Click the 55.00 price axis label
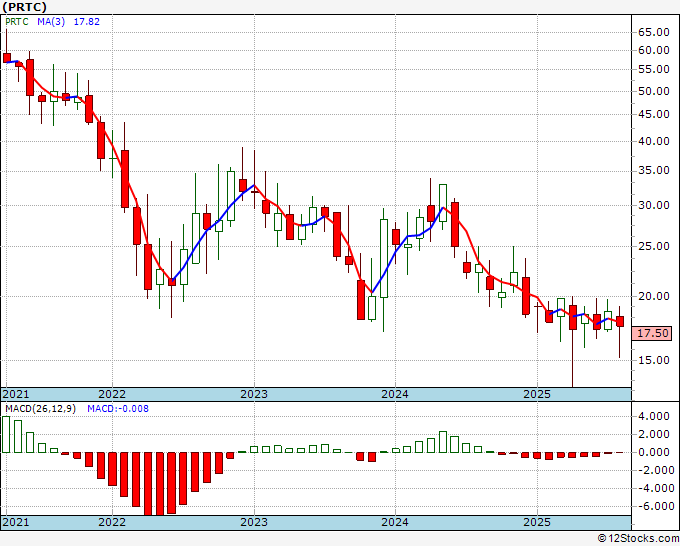 tap(654, 69)
